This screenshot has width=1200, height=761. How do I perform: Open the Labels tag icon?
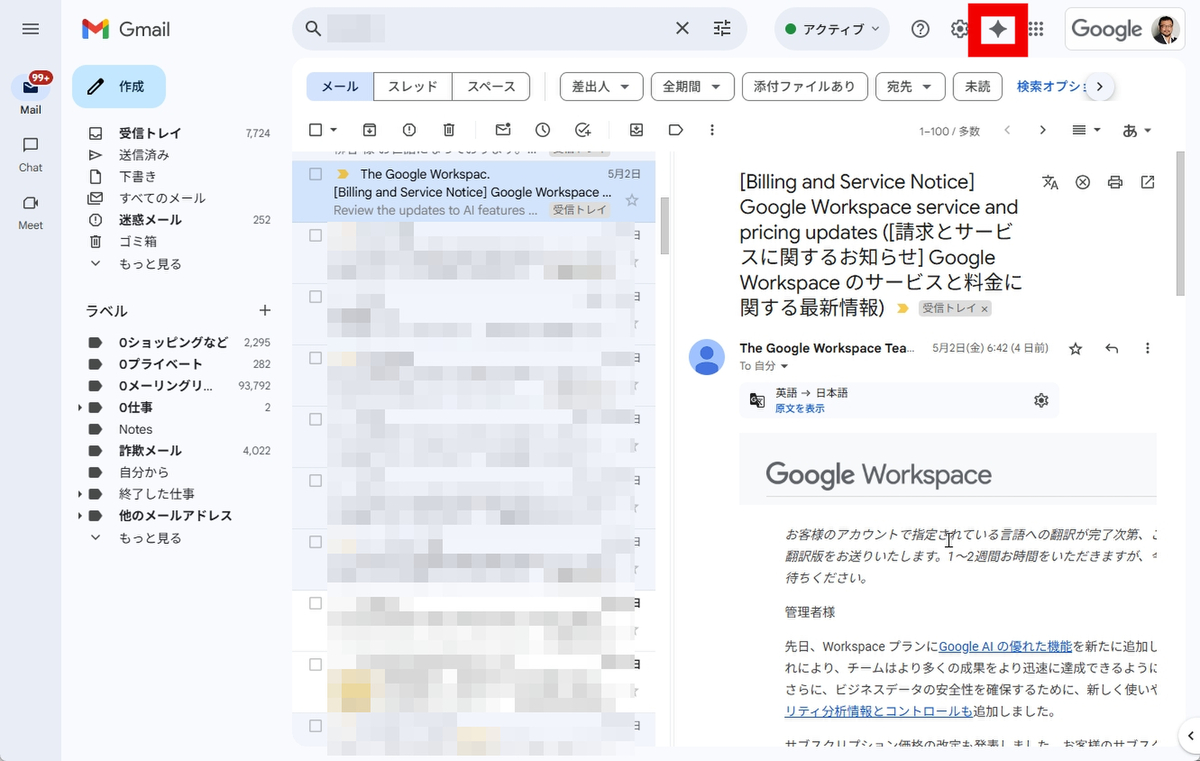tap(676, 130)
